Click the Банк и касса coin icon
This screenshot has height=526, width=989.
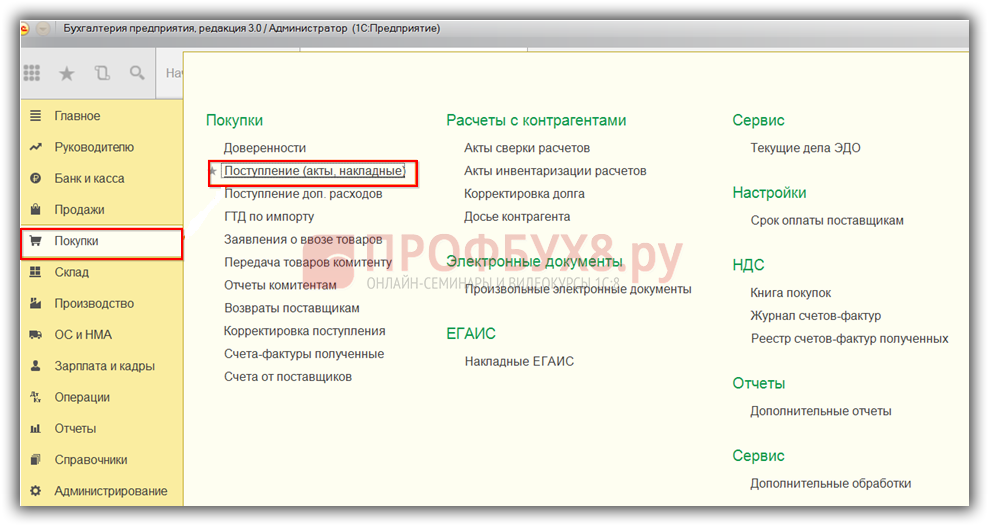(x=36, y=178)
